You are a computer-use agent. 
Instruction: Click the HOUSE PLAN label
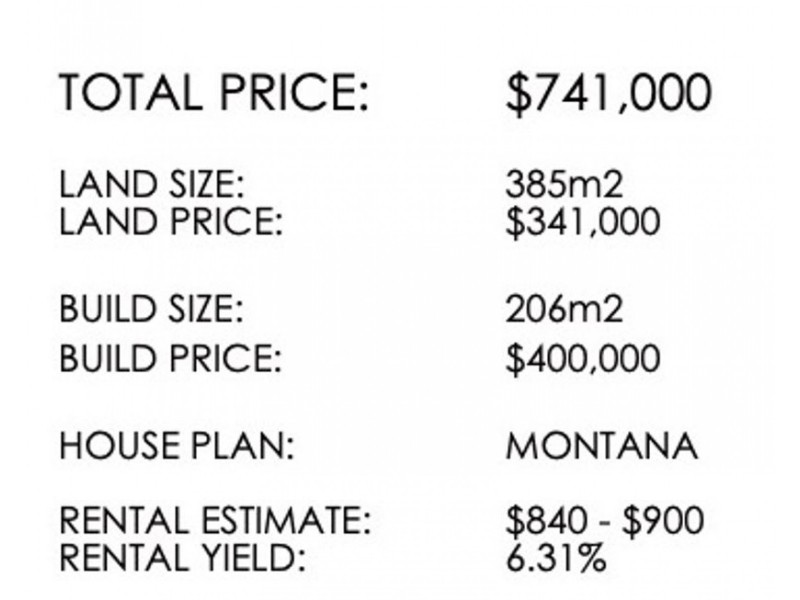coord(177,445)
